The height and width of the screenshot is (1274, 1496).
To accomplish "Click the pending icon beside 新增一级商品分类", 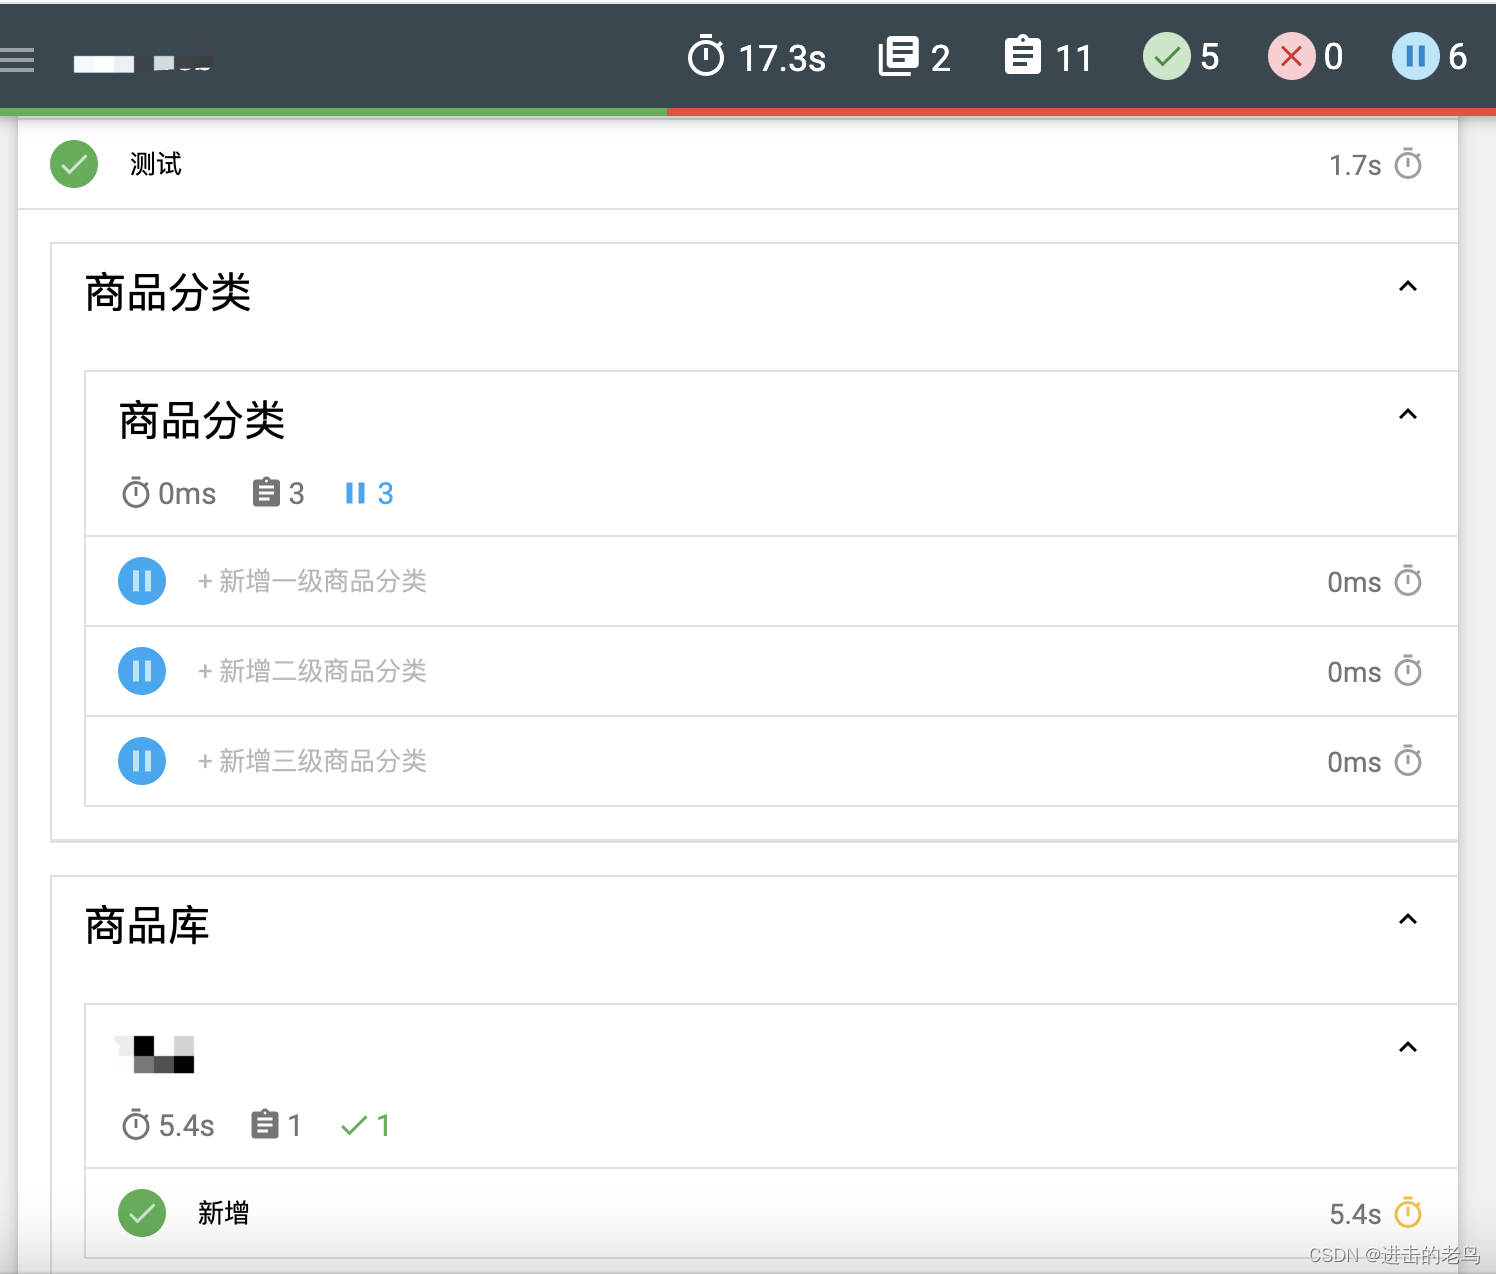I will [141, 581].
